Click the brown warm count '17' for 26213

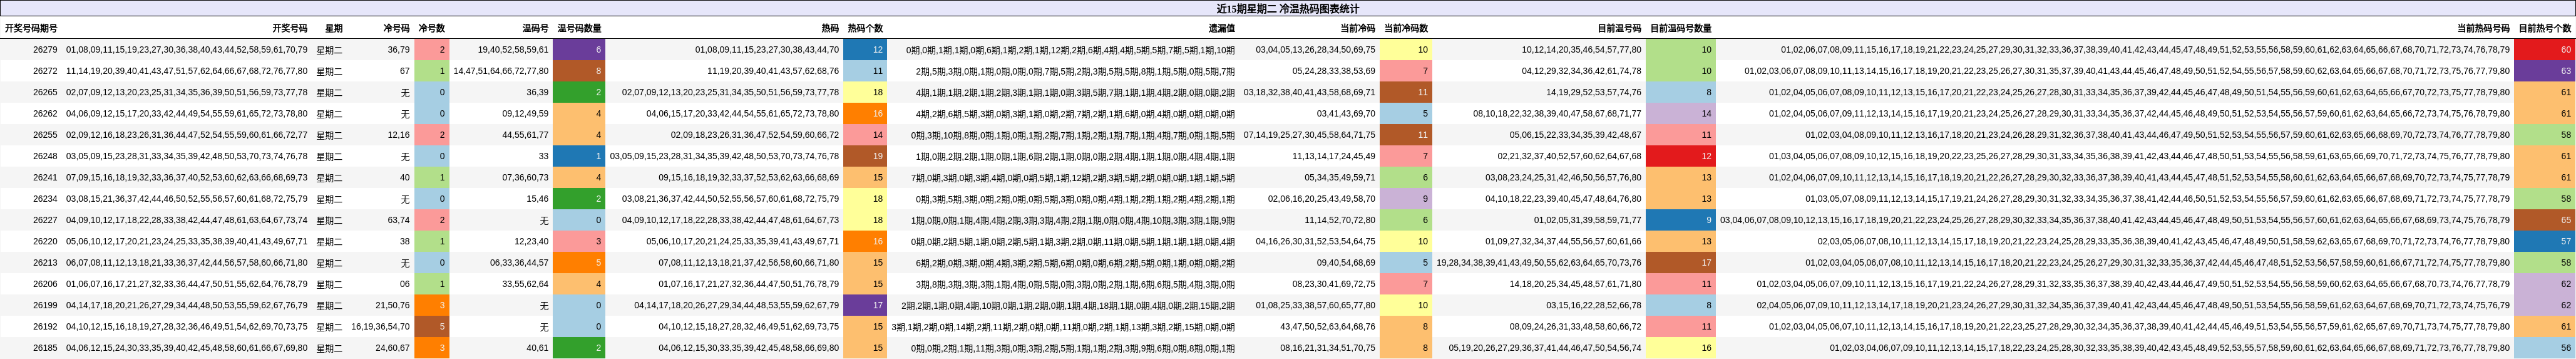[x=1681, y=262]
